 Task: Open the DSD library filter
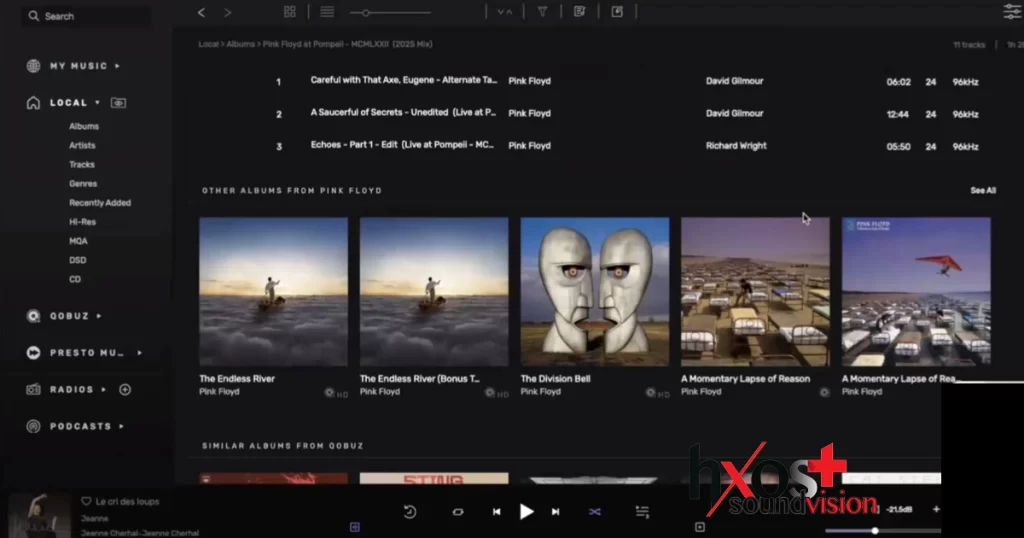(x=78, y=260)
